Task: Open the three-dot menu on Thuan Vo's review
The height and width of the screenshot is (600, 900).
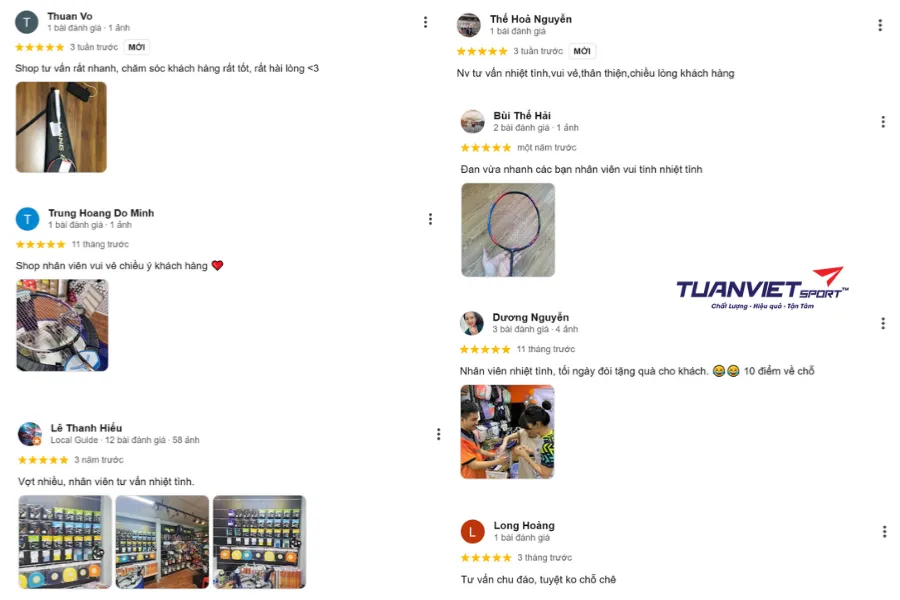Action: 425,22
